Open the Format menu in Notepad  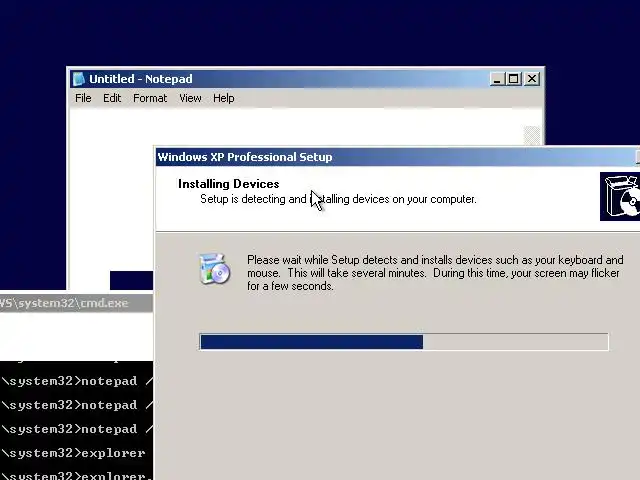point(150,98)
